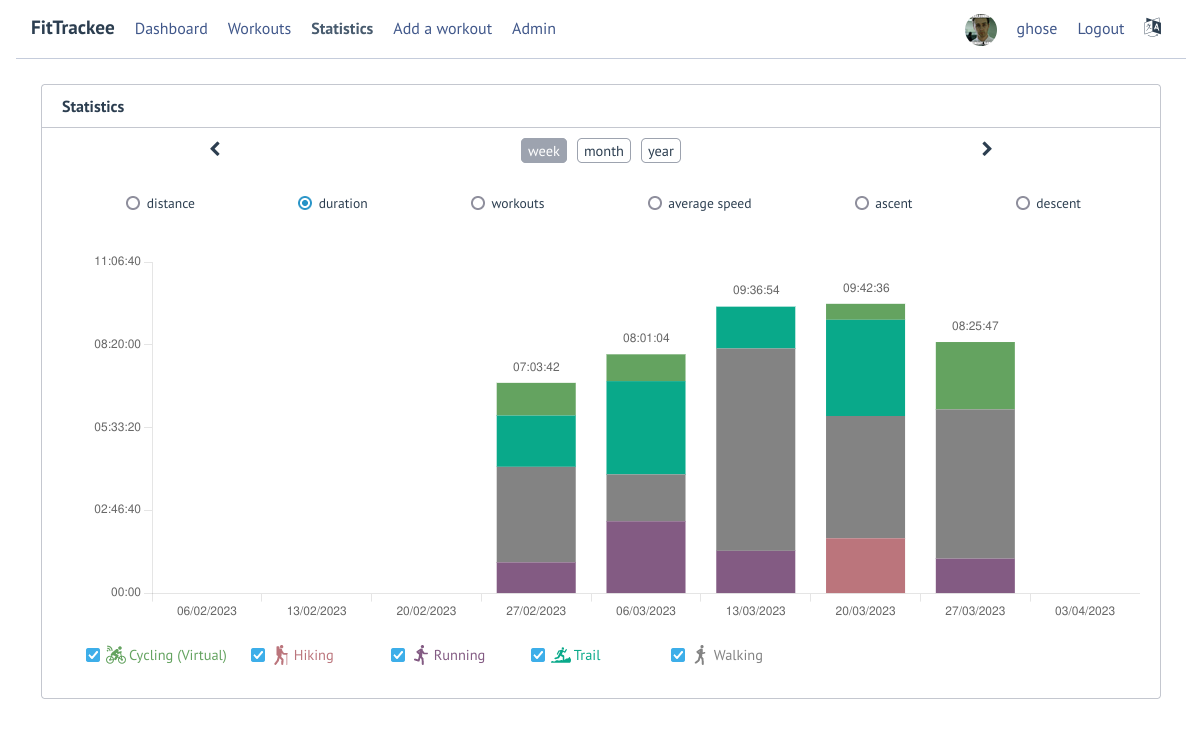The width and height of the screenshot is (1192, 731).
Task: Click the user avatar picture
Action: point(980,29)
